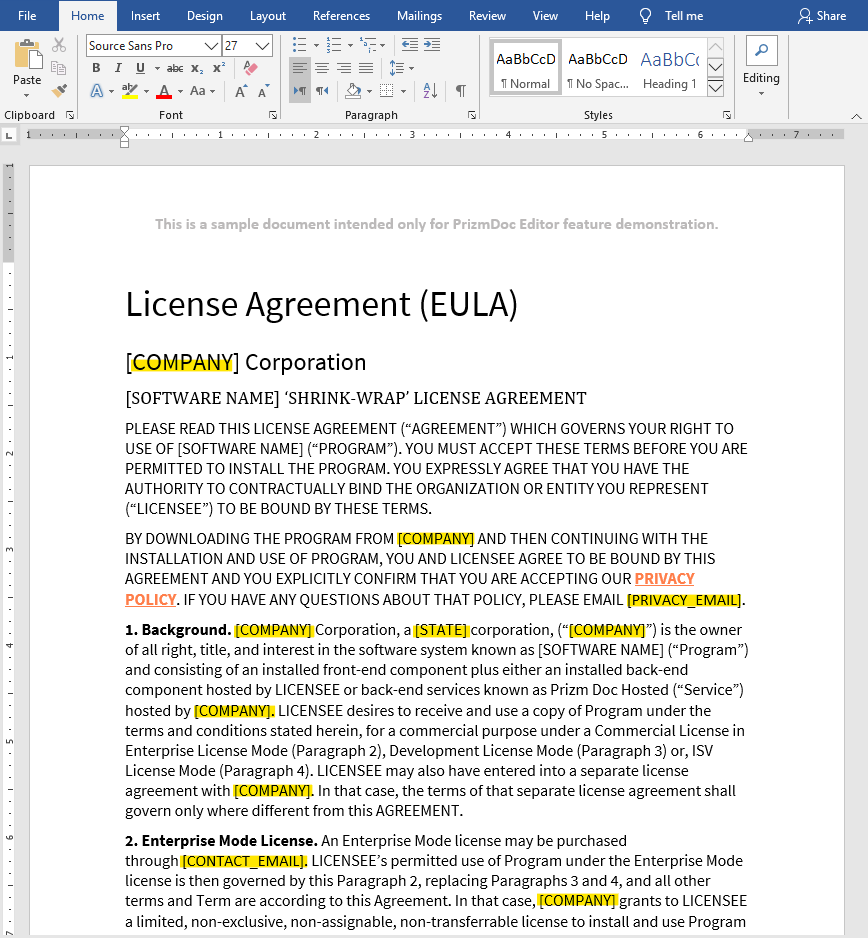Click the Share button
Image resolution: width=868 pixels, height=938 pixels.
822,16
